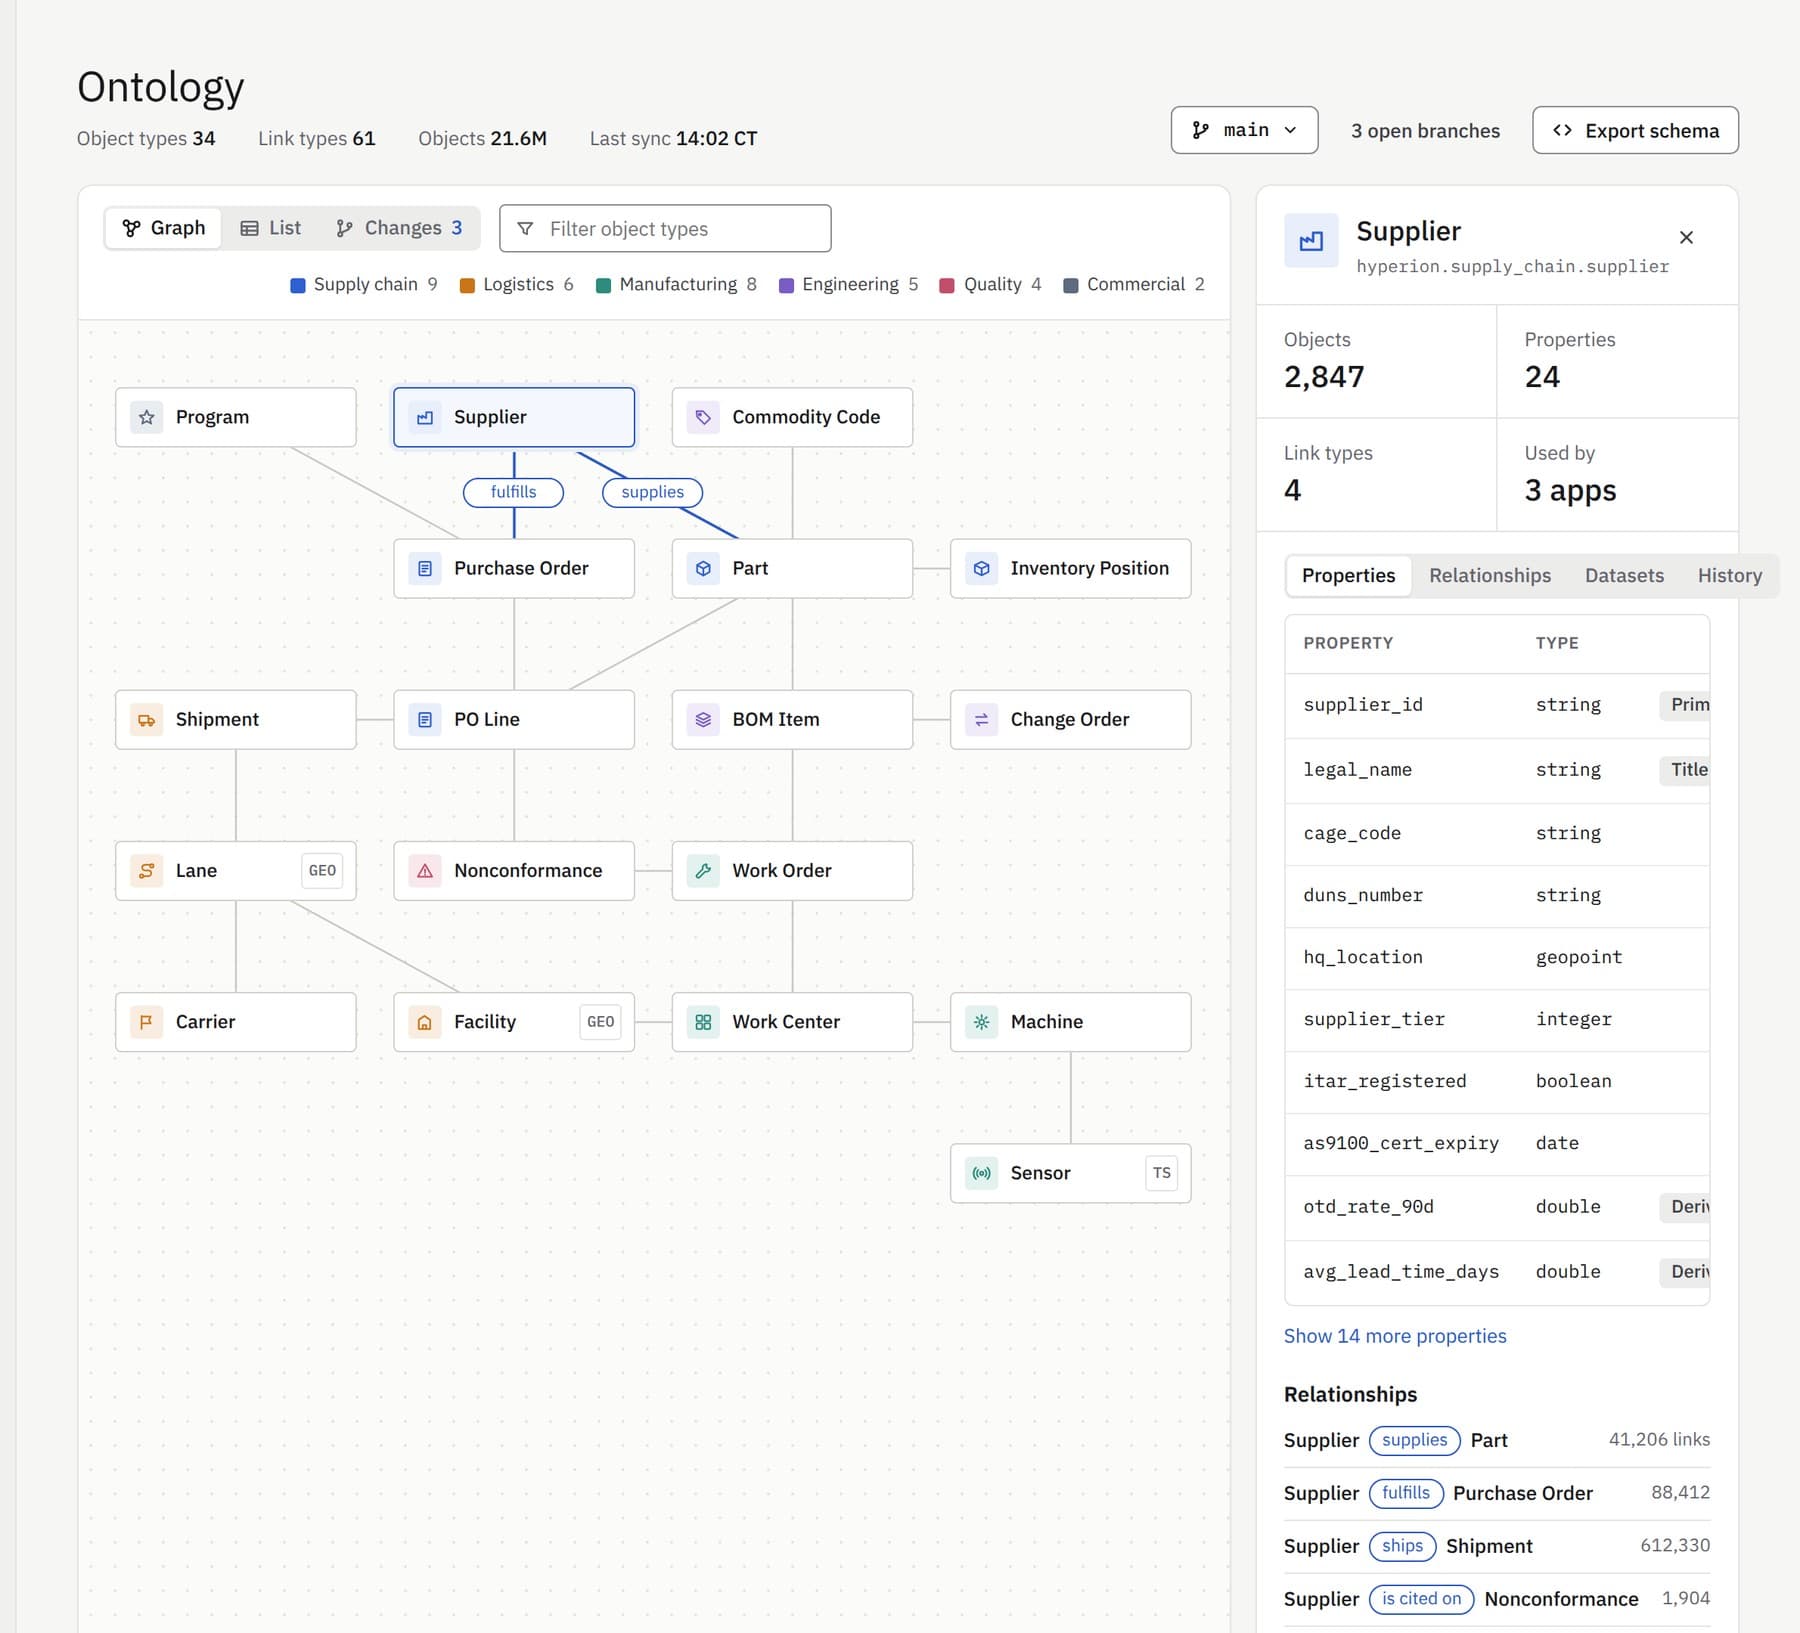Click the Manufacturing teal legend swatch
Viewport: 1800px width, 1633px height.
[x=603, y=286]
